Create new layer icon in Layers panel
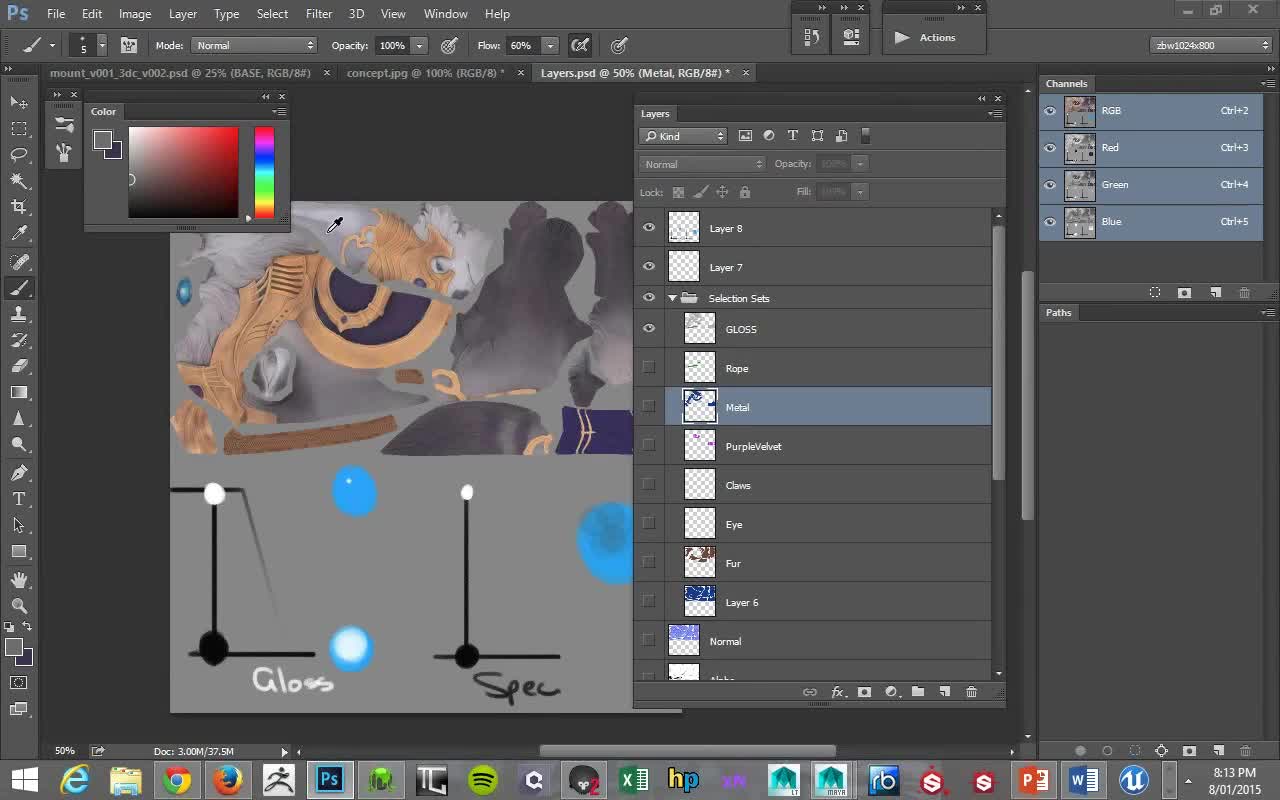 click(x=944, y=692)
